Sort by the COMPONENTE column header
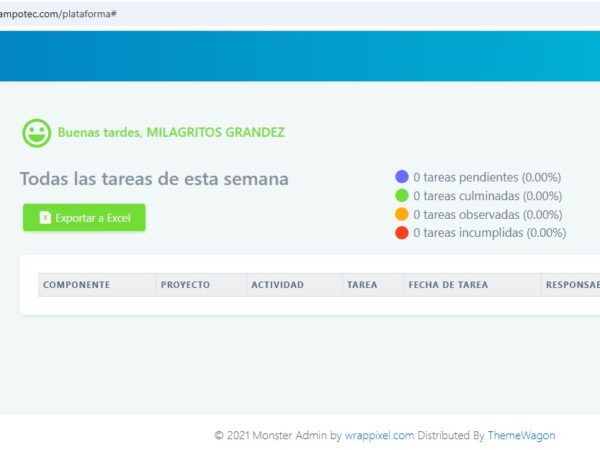Viewport: 600px width, 450px height. click(x=76, y=285)
